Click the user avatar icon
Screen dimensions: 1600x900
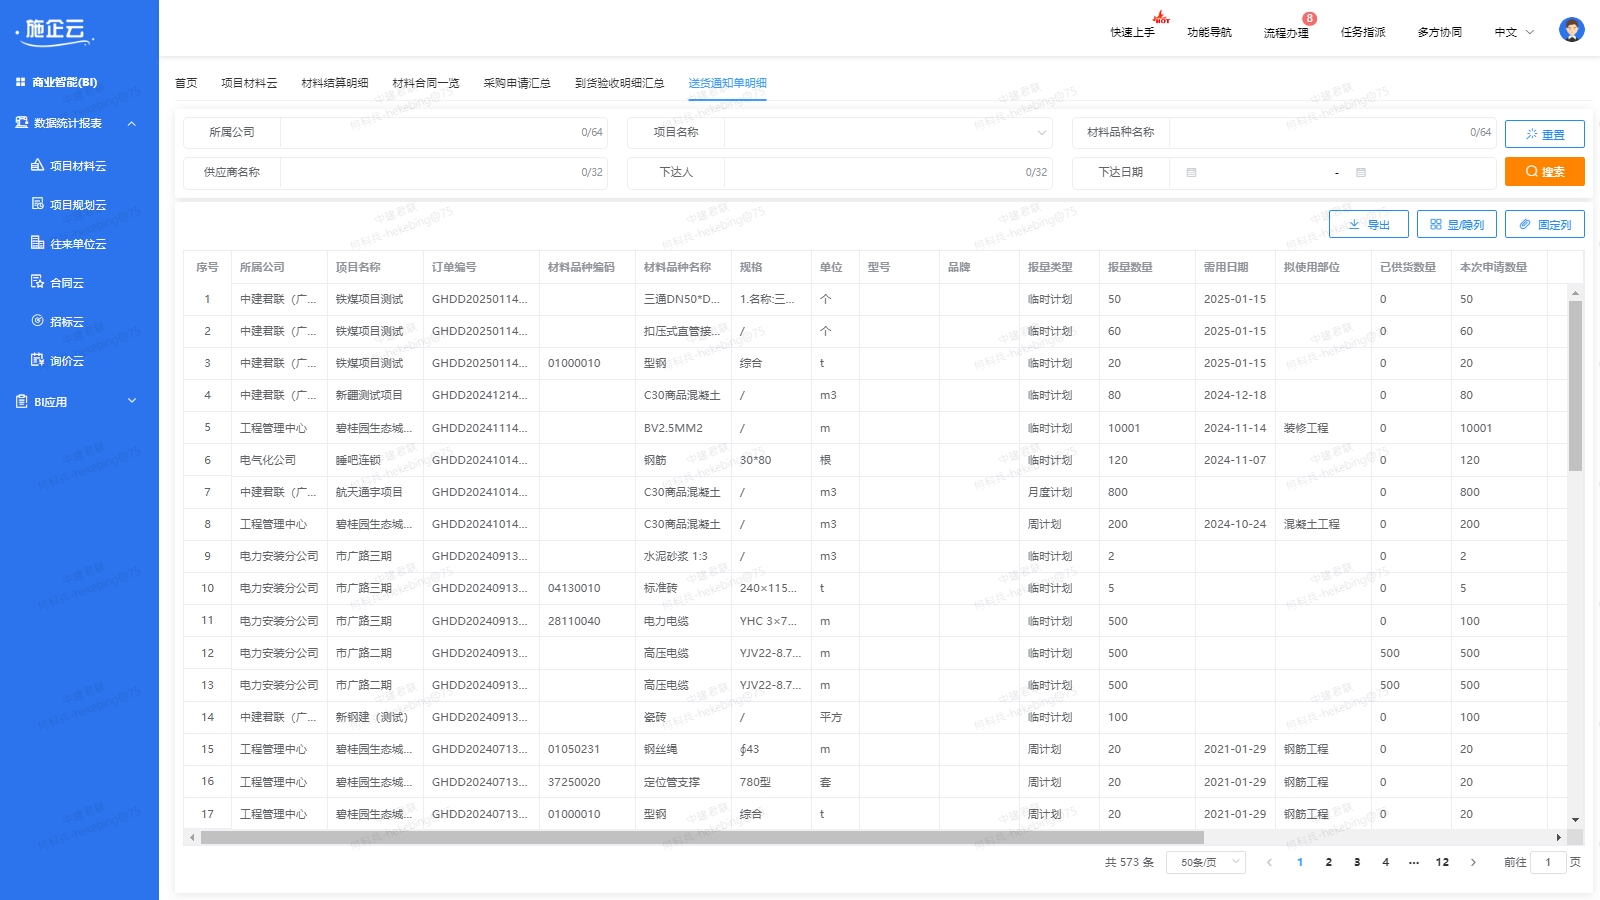pos(1571,31)
